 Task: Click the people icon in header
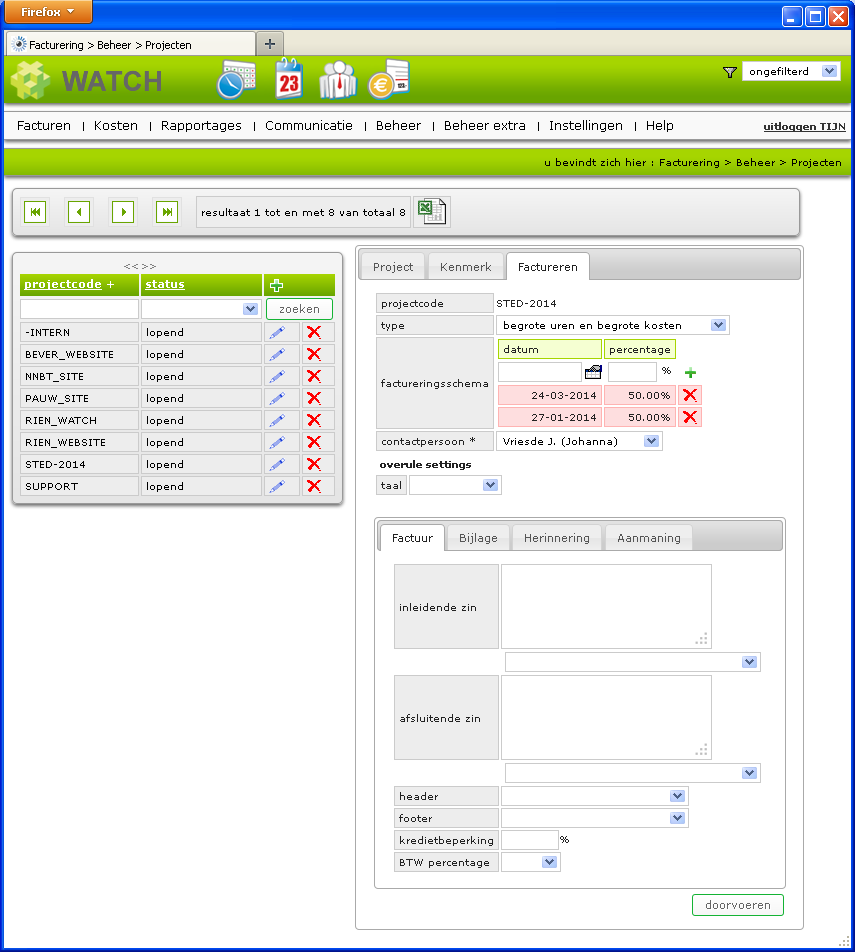338,79
